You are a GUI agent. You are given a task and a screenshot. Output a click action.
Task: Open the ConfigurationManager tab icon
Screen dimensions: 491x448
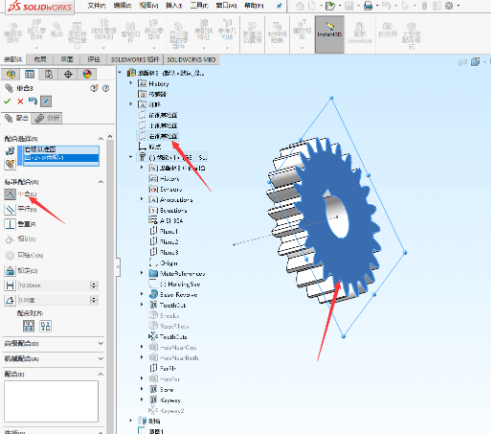click(49, 74)
